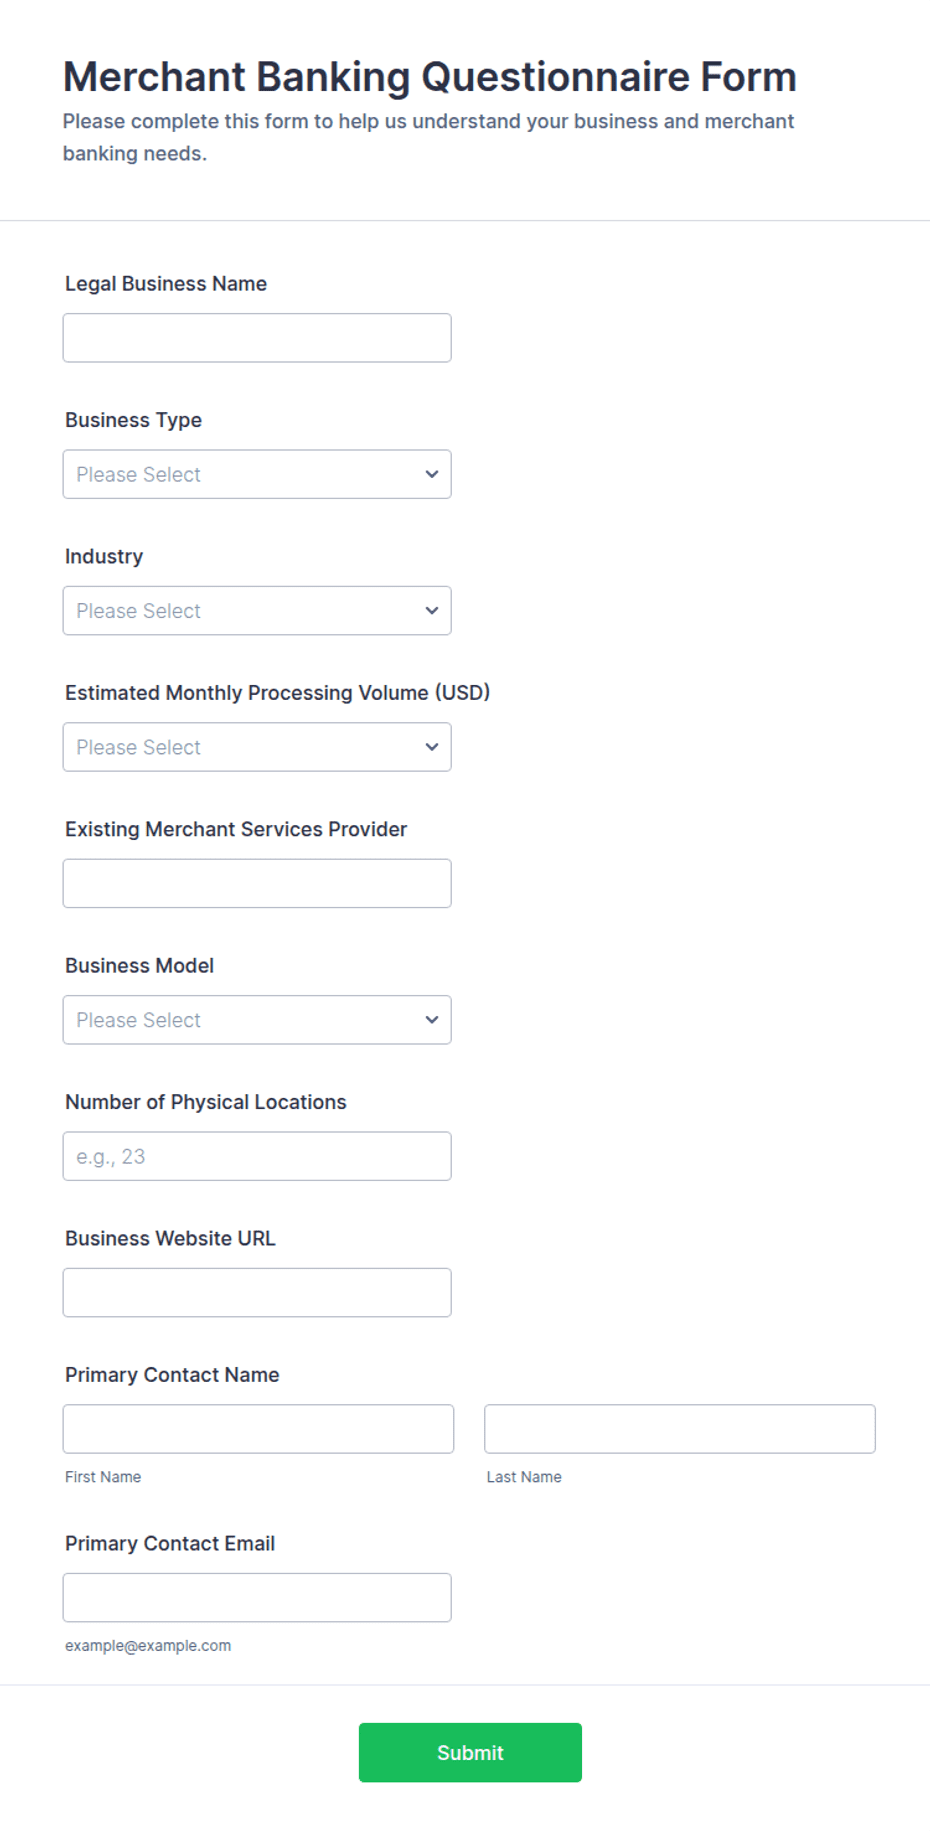Click the First Name input box

258,1429
